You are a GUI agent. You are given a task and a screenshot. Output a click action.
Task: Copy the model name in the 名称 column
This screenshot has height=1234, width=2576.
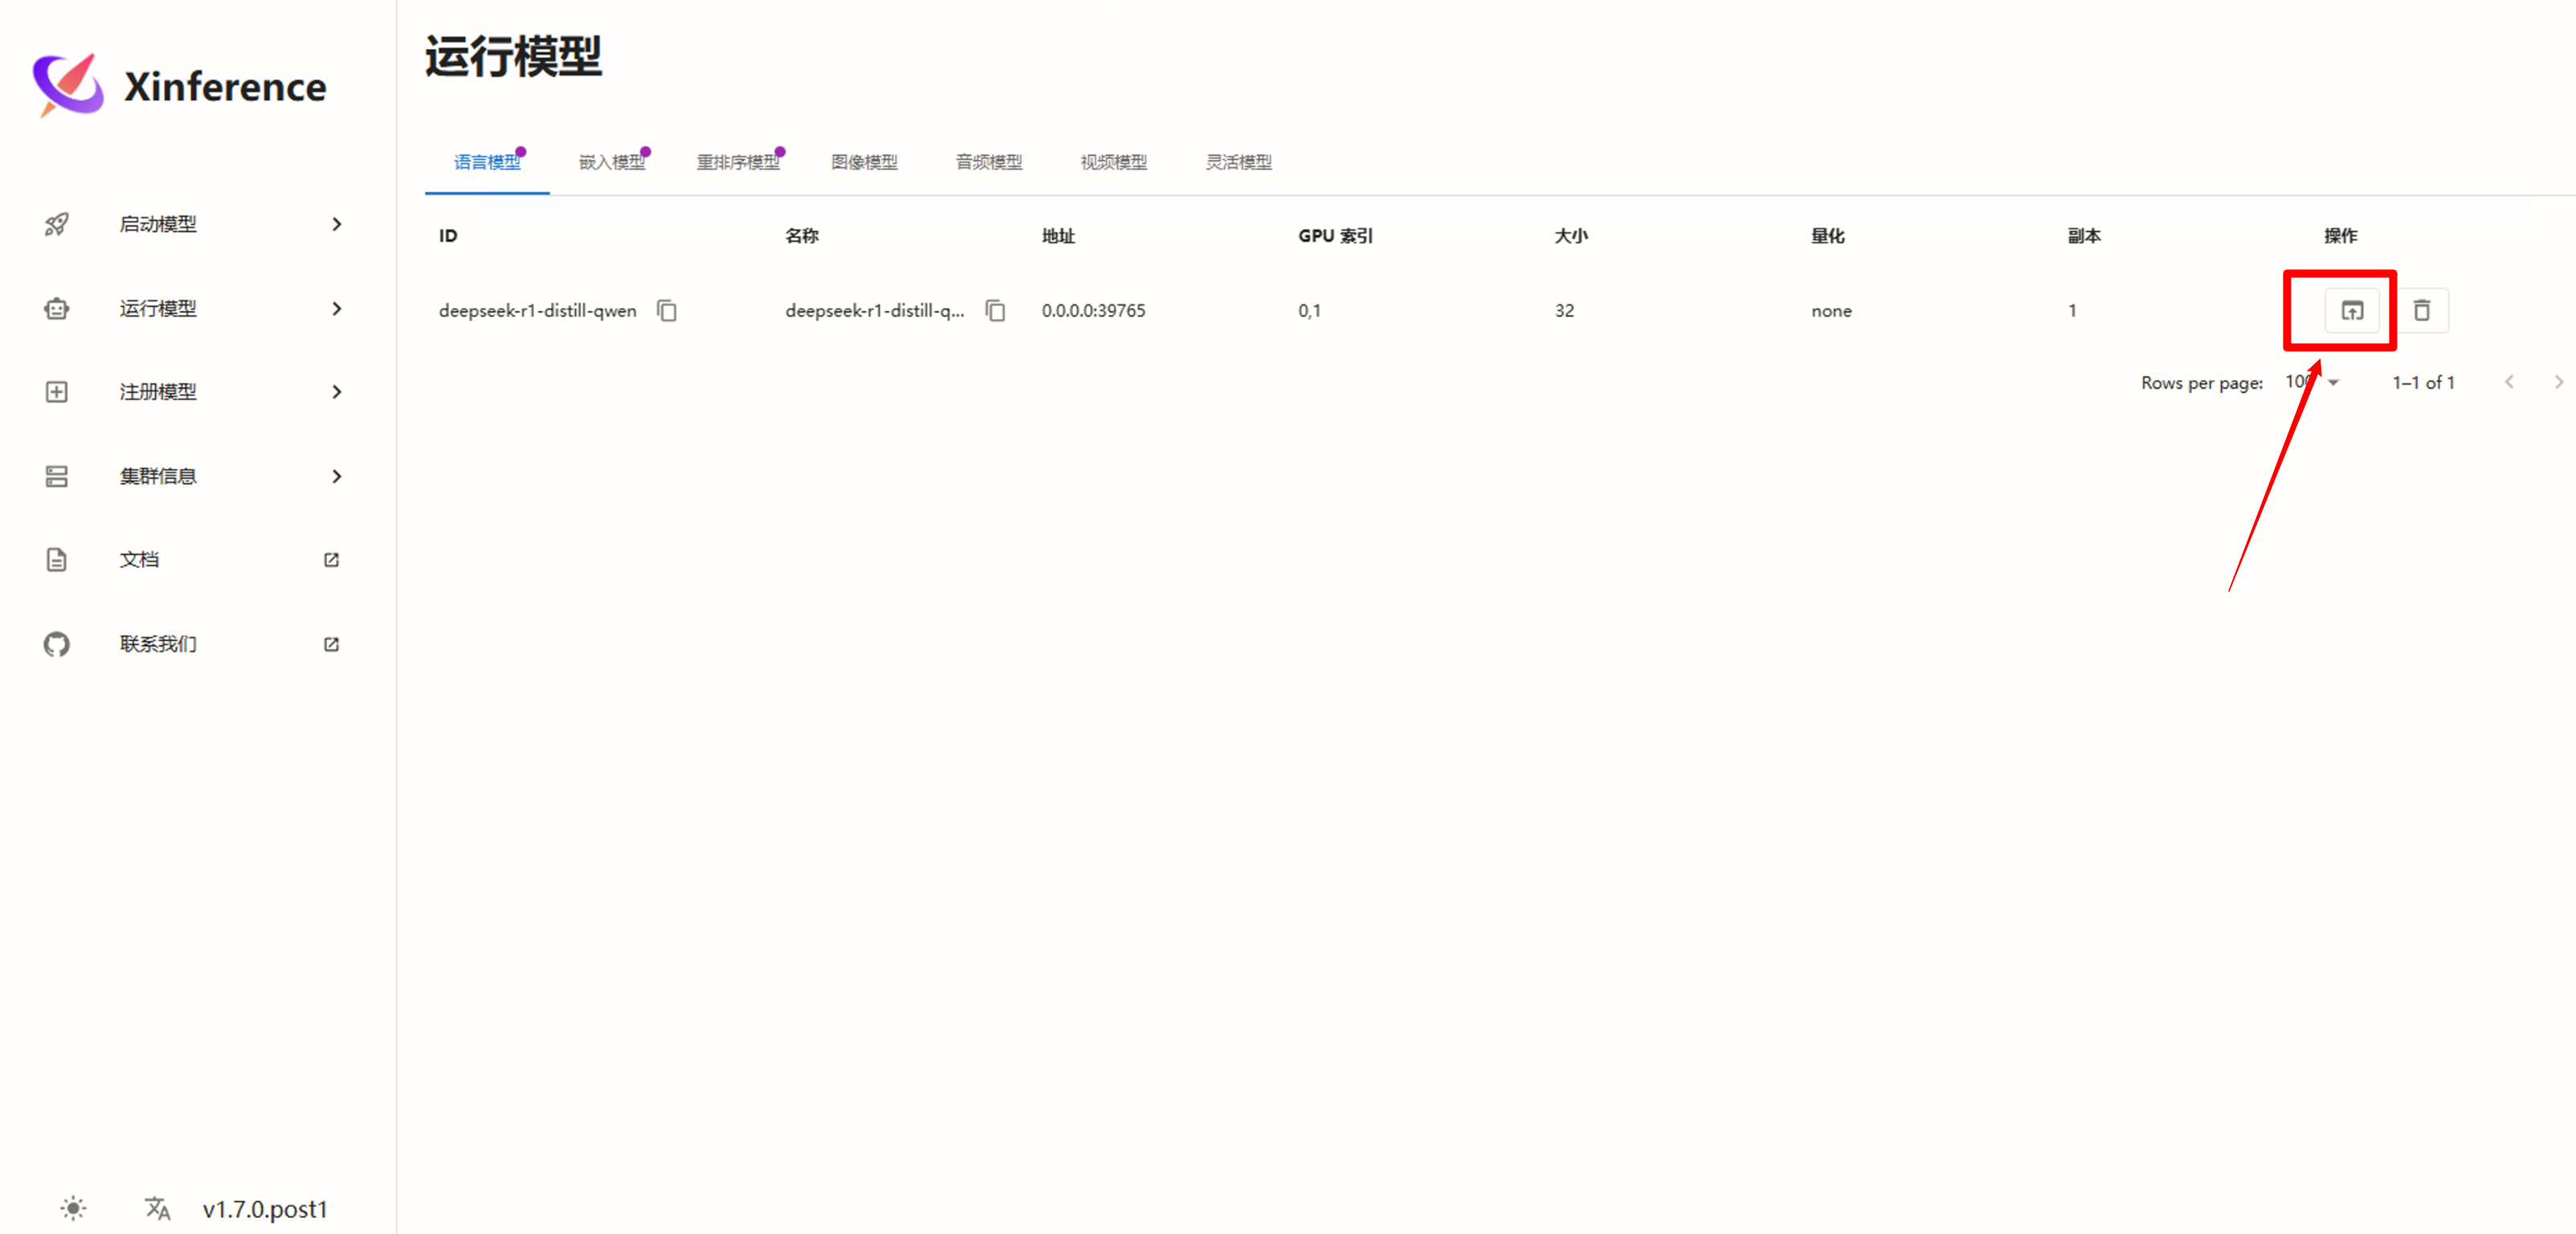point(995,310)
